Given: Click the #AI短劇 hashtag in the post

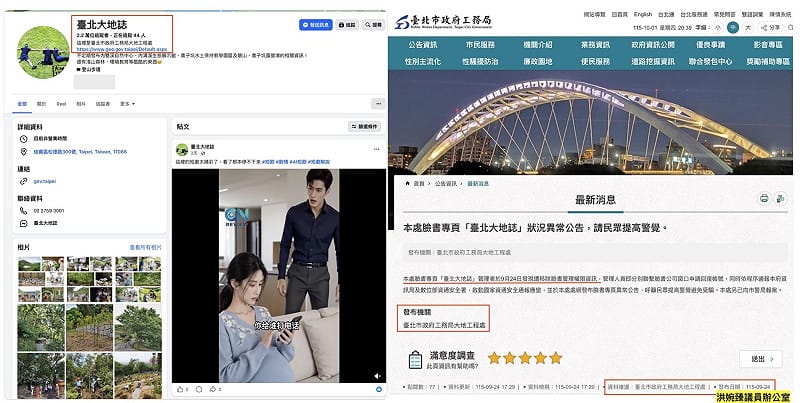Looking at the screenshot, I should click(x=298, y=162).
